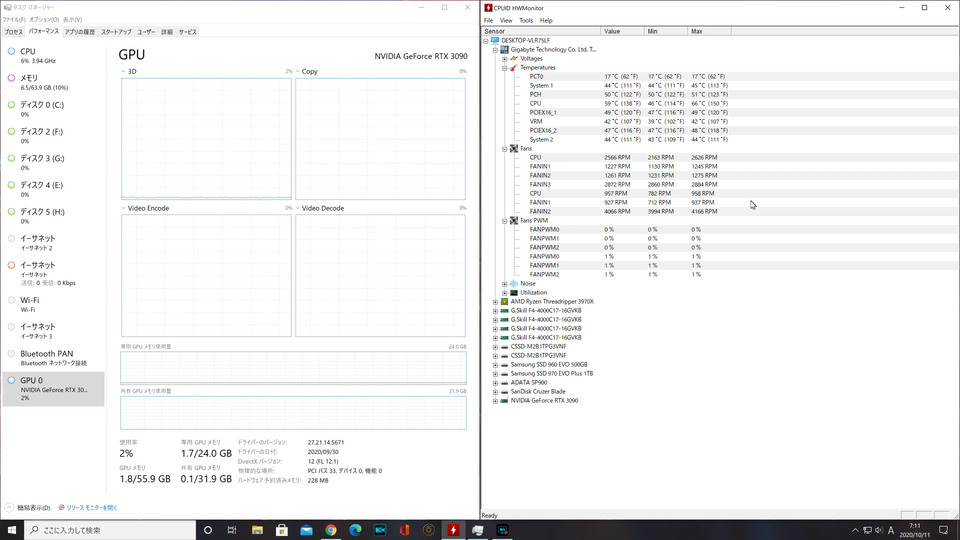The image size is (960, 540).
Task: Click the taskbar search box
Action: point(110,530)
